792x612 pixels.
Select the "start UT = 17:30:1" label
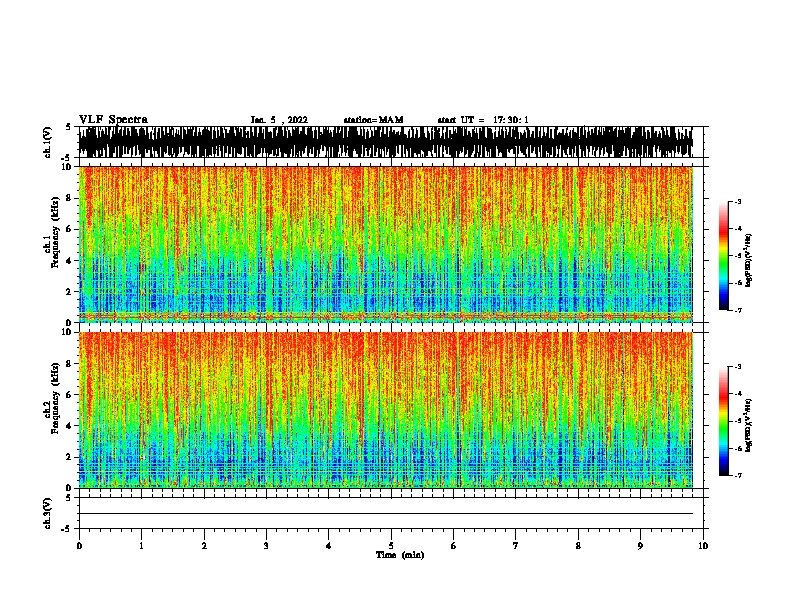483,120
